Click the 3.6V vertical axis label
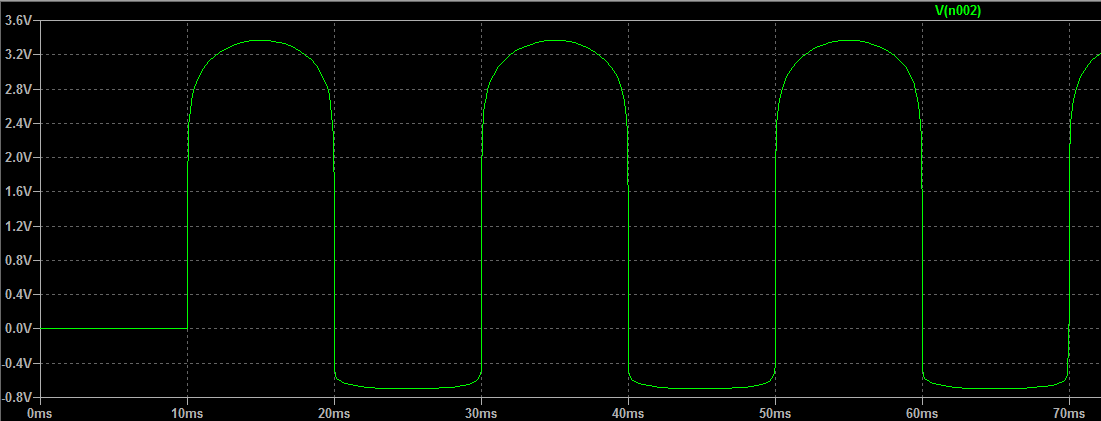This screenshot has height=421, width=1101. click(x=19, y=20)
